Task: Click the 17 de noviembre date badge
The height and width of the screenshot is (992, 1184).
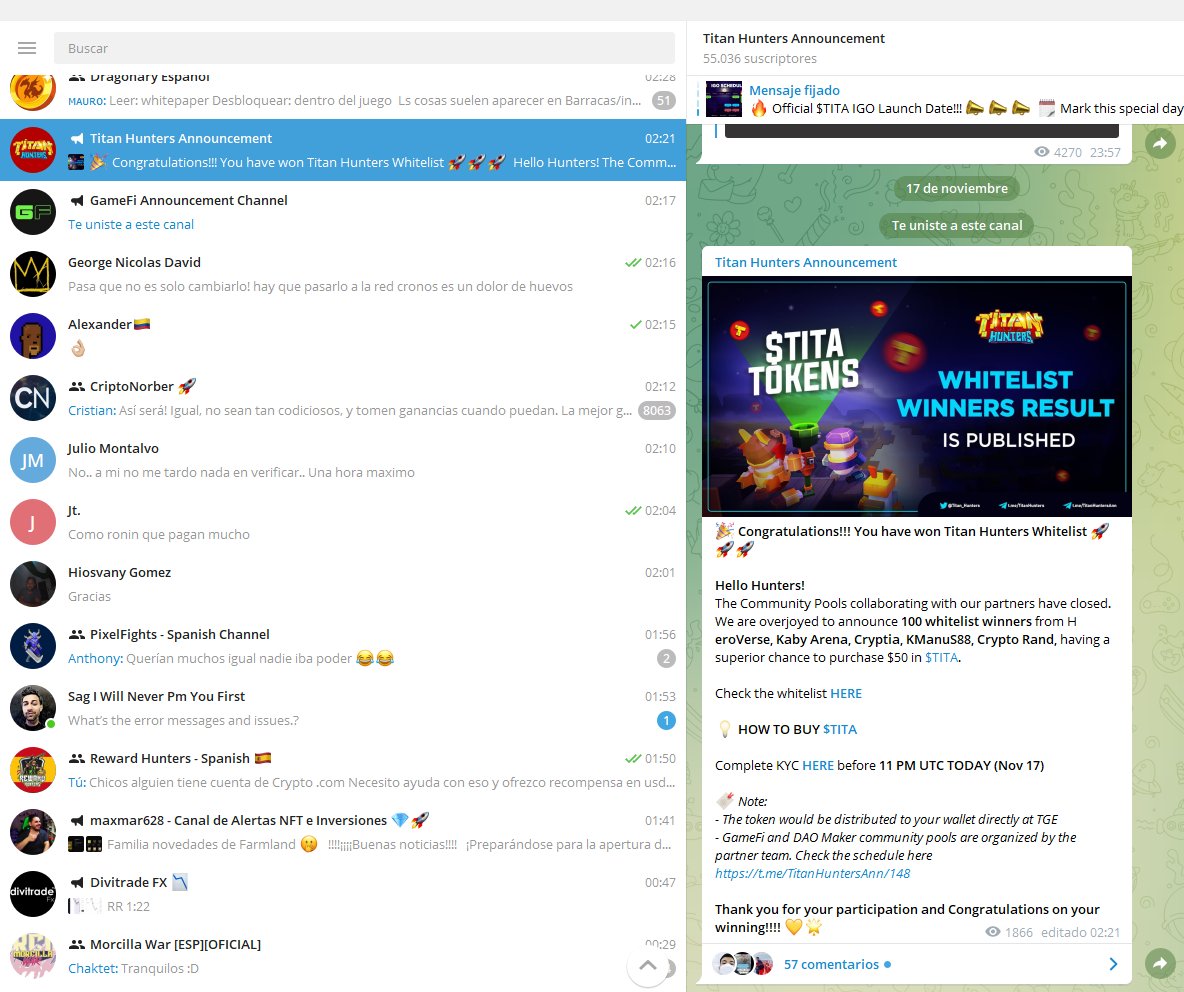Action: pyautogui.click(x=957, y=188)
